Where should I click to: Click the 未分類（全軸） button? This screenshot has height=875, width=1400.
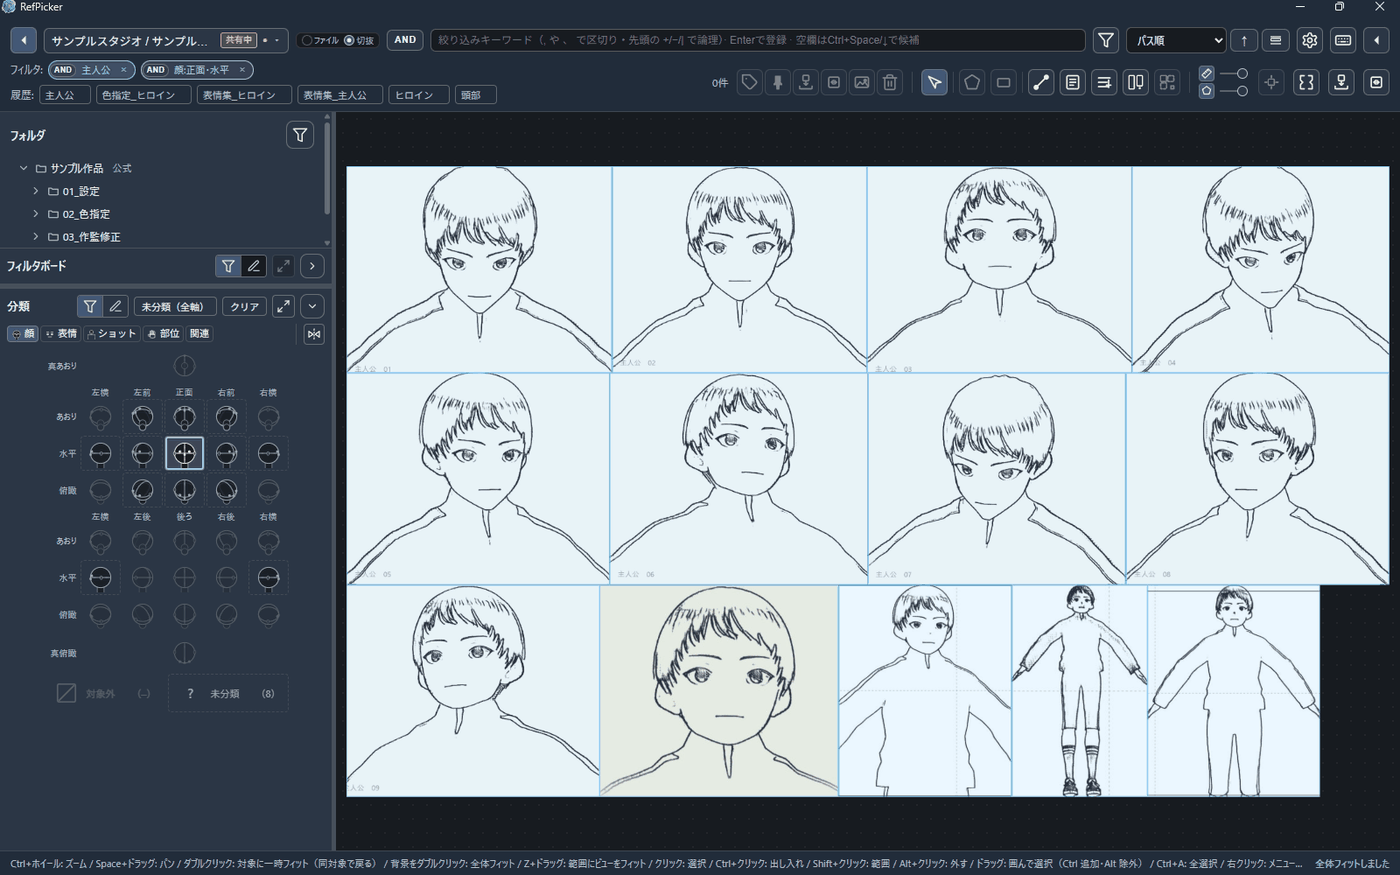(x=175, y=307)
